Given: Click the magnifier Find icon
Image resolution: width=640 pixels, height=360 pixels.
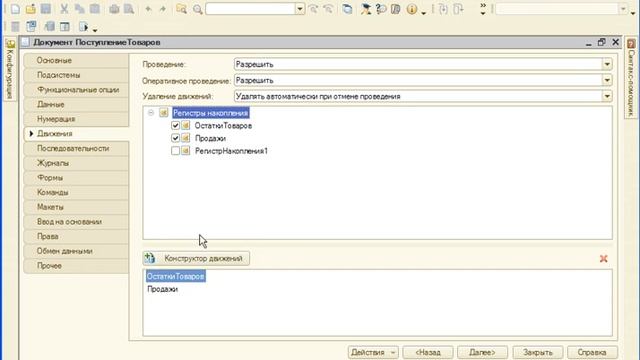Looking at the screenshot, I should coord(198,9).
